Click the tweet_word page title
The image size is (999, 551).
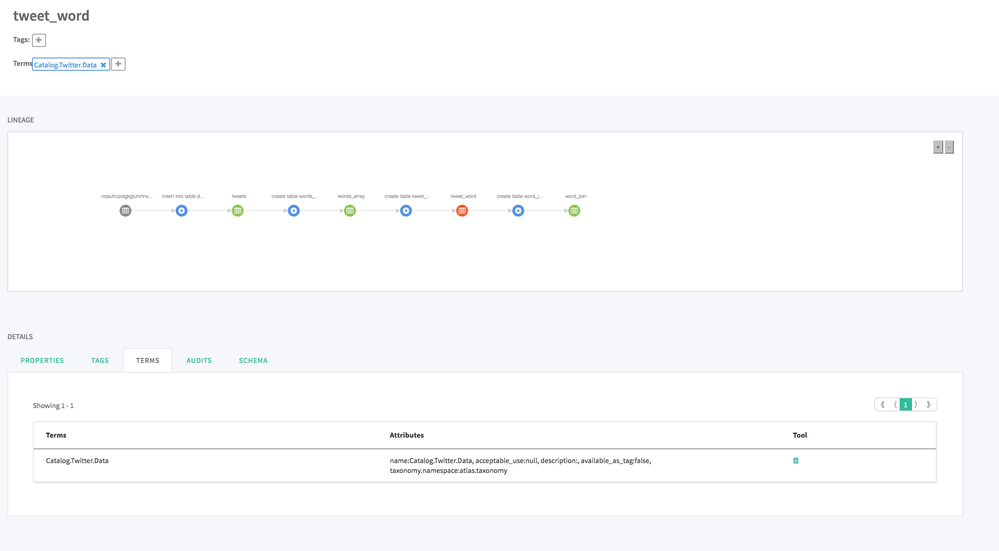51,16
